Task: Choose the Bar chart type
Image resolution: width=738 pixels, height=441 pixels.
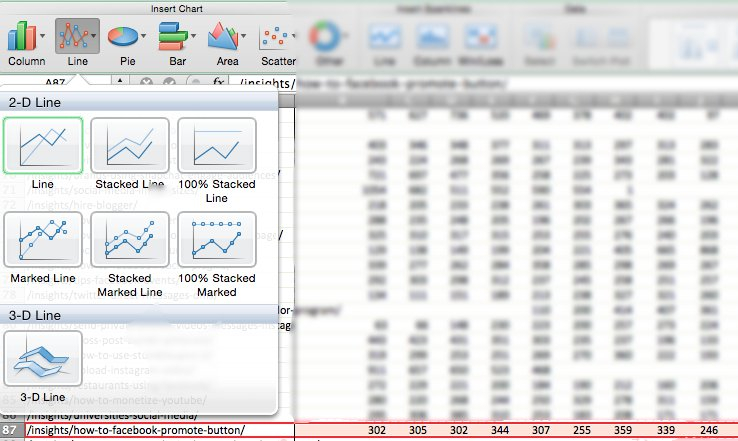Action: click(176, 43)
